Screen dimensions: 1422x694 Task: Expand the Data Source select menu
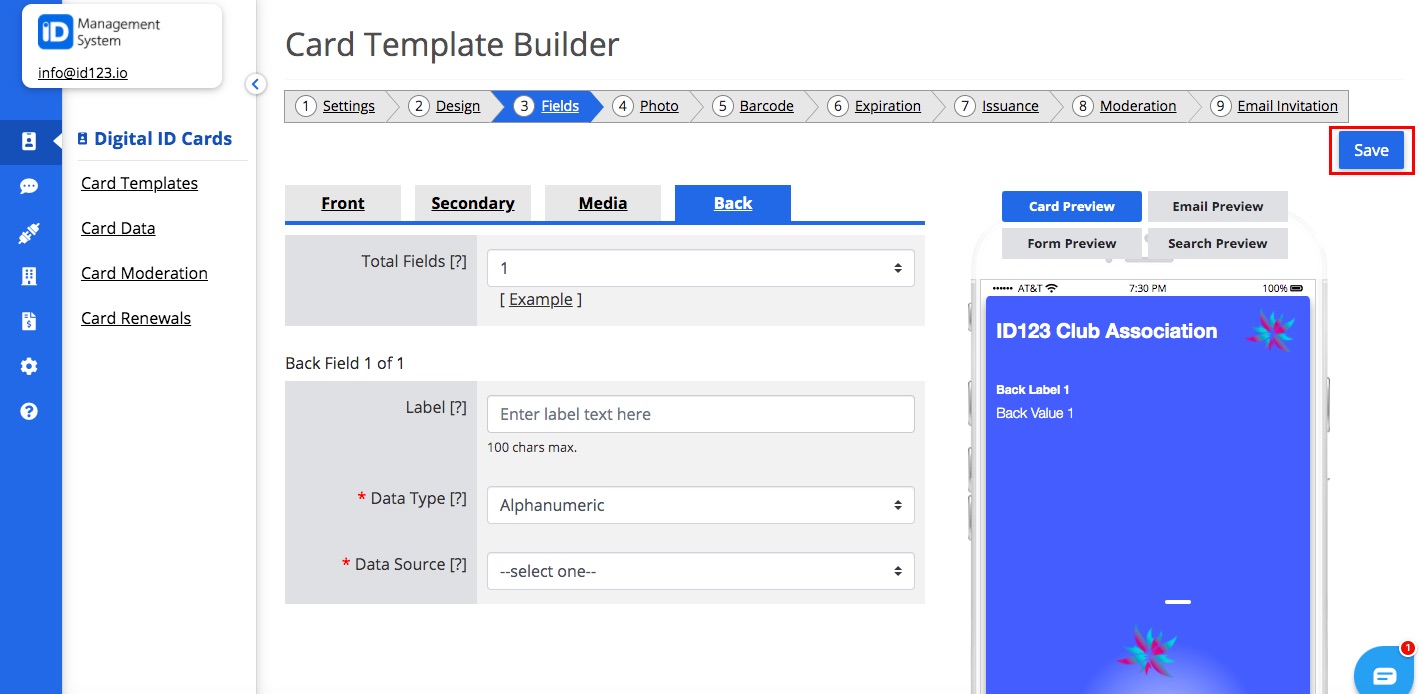pyautogui.click(x=700, y=571)
